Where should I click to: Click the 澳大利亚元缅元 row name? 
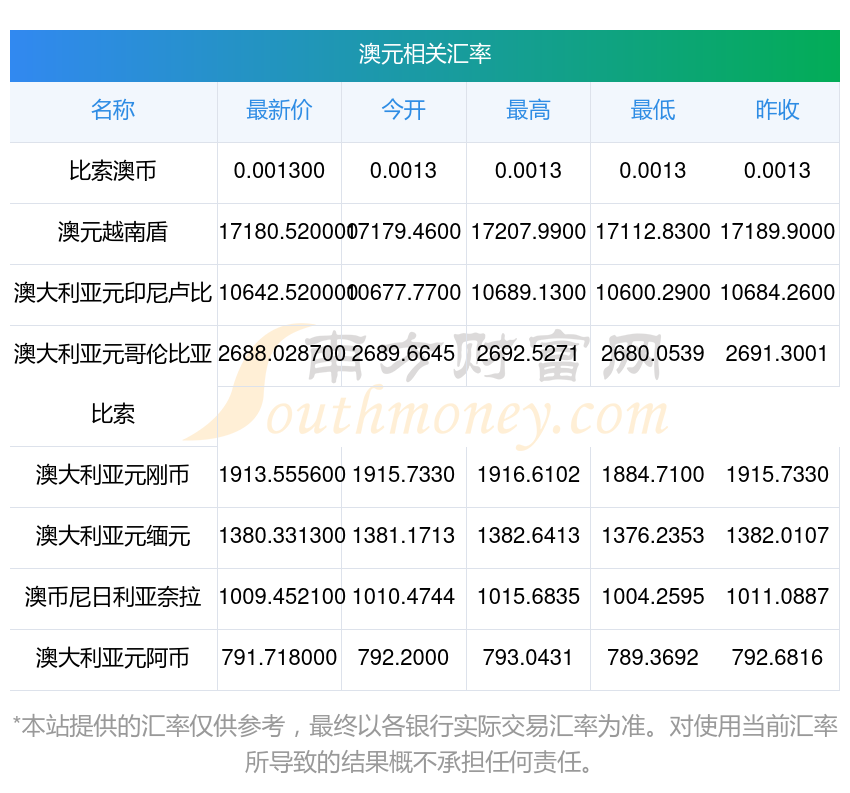pos(113,536)
